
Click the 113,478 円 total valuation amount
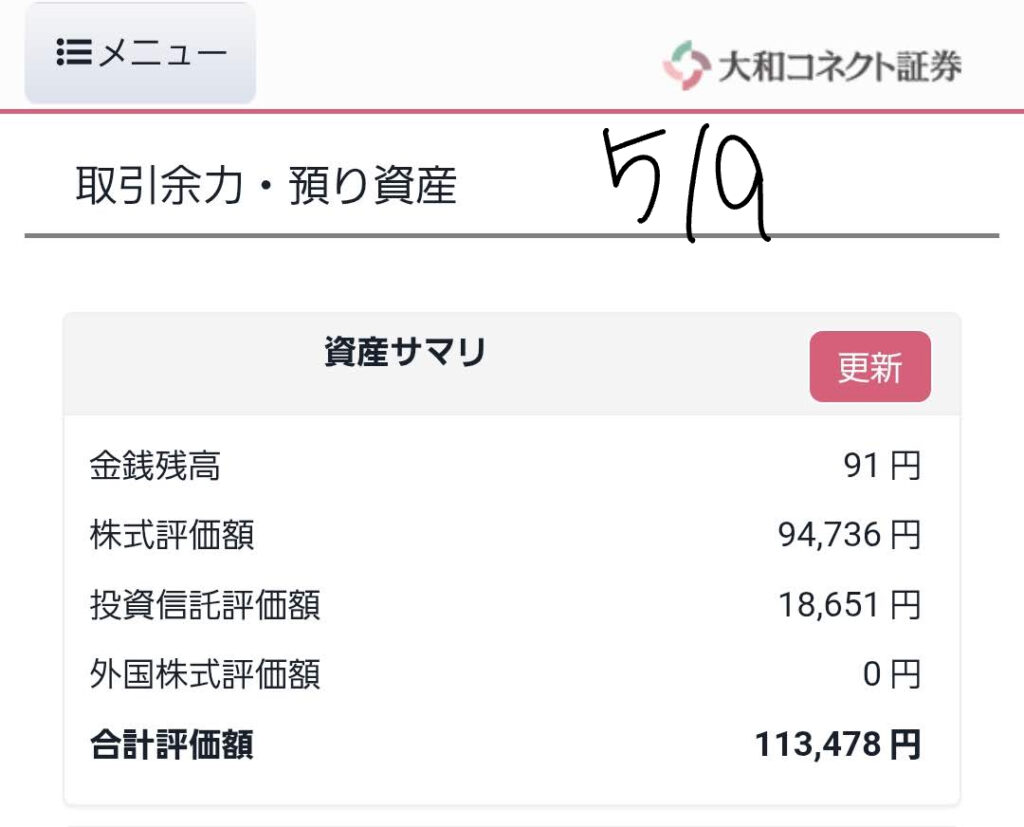[x=838, y=745]
